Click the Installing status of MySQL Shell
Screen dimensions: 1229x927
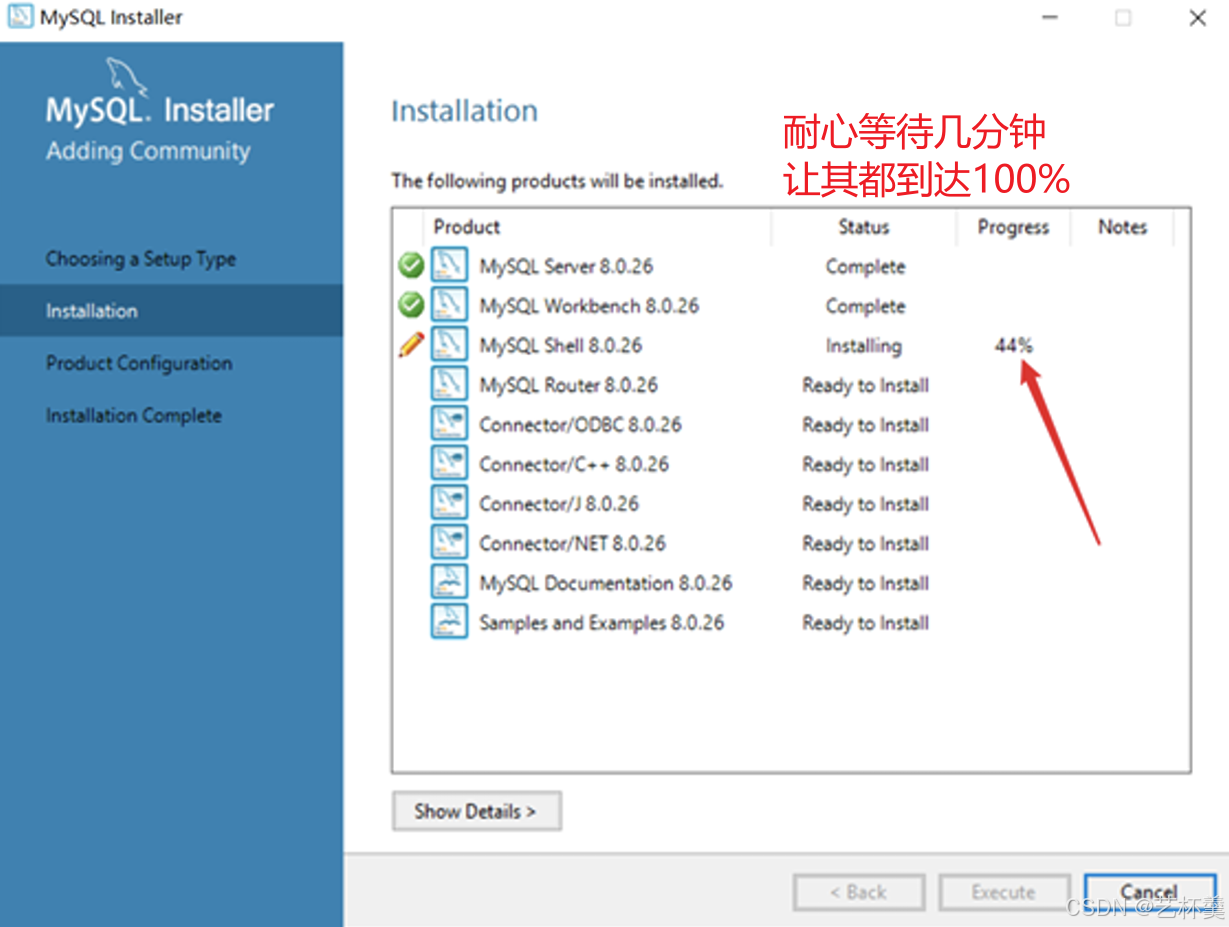864,346
